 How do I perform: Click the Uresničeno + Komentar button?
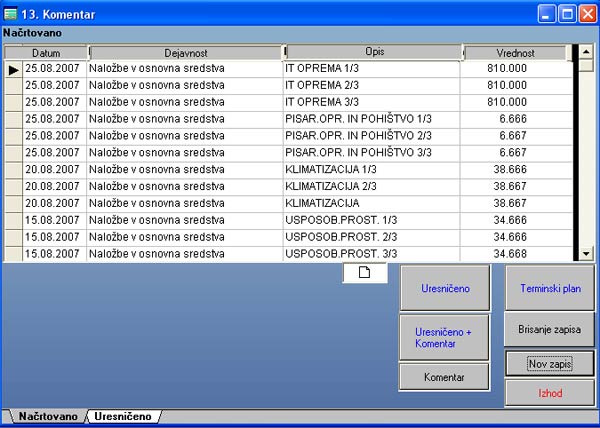(444, 337)
